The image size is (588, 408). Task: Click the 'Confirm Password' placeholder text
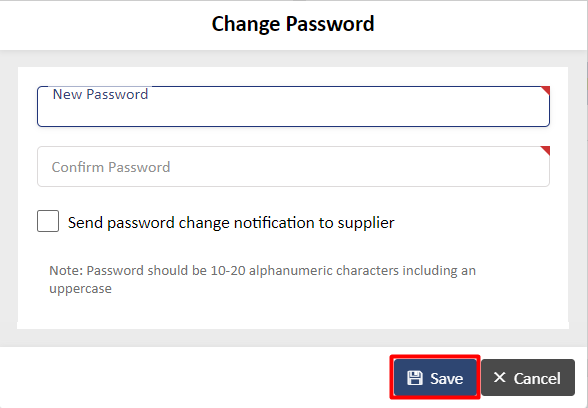tap(111, 167)
